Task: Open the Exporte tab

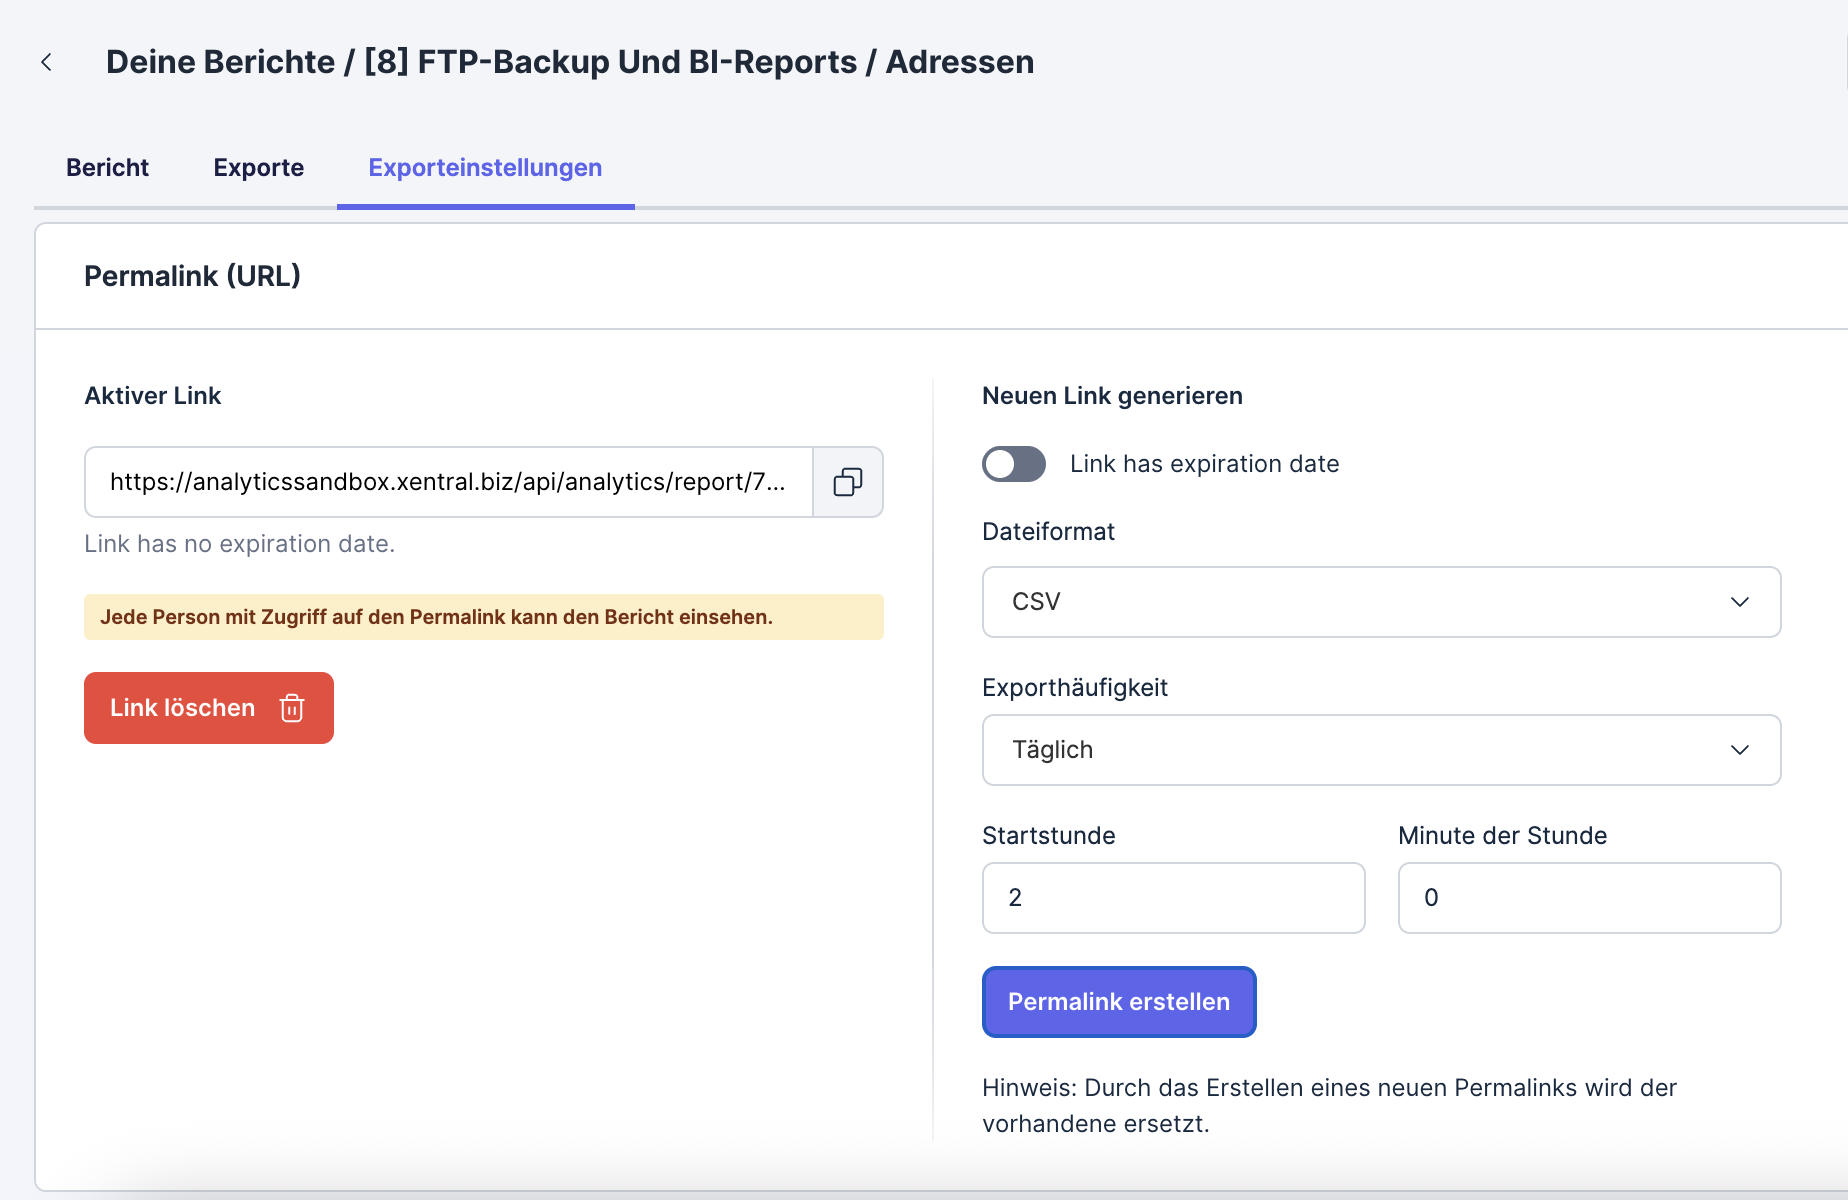Action: (258, 167)
